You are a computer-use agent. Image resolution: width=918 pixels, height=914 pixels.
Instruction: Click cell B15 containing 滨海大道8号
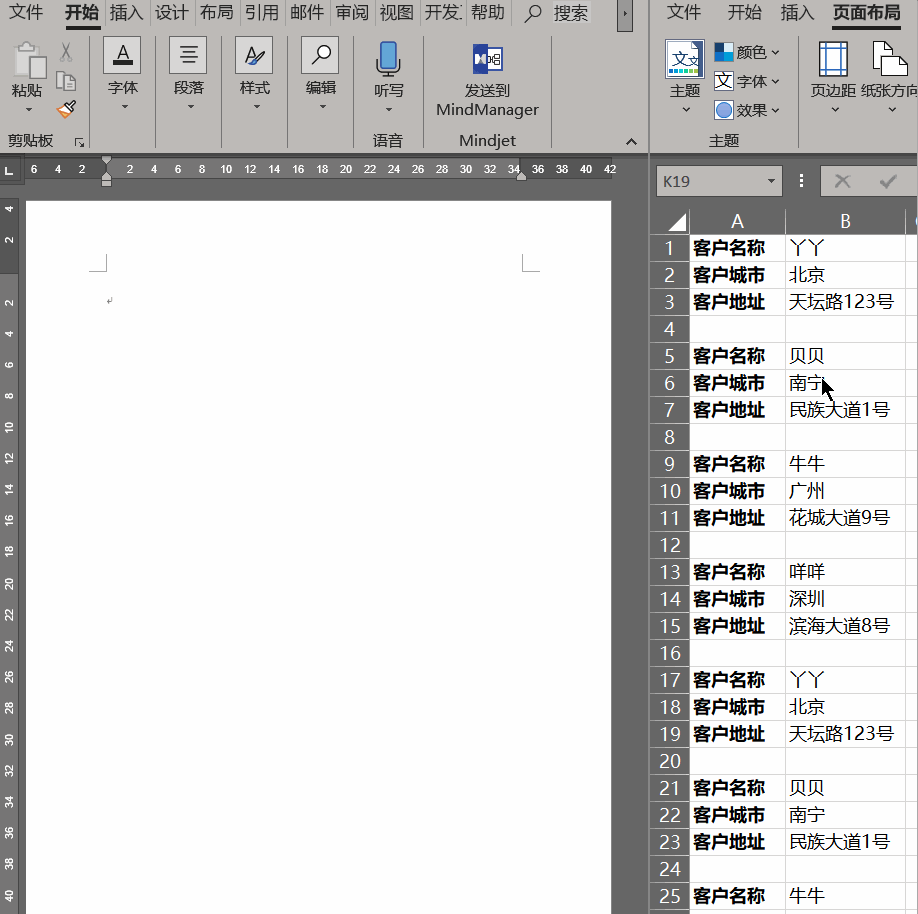coord(845,626)
